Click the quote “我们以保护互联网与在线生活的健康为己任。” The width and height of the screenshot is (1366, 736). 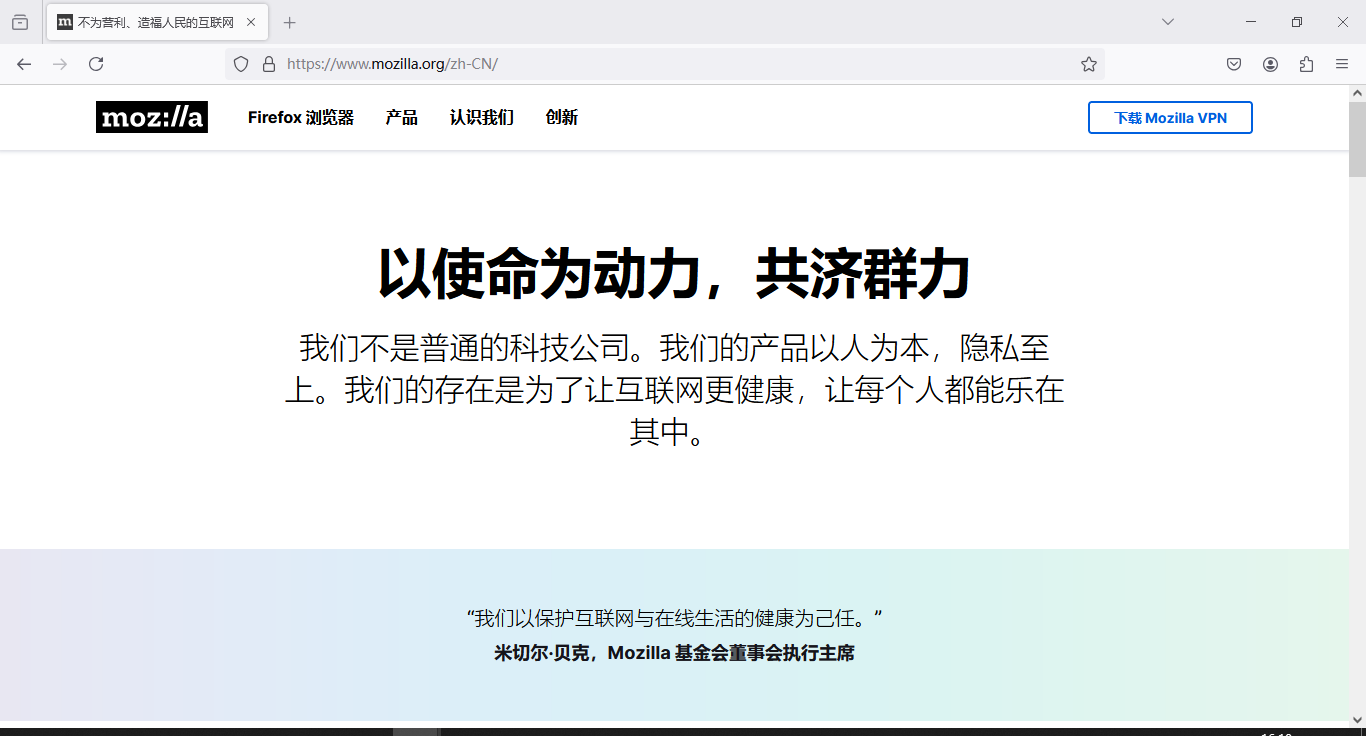(674, 618)
